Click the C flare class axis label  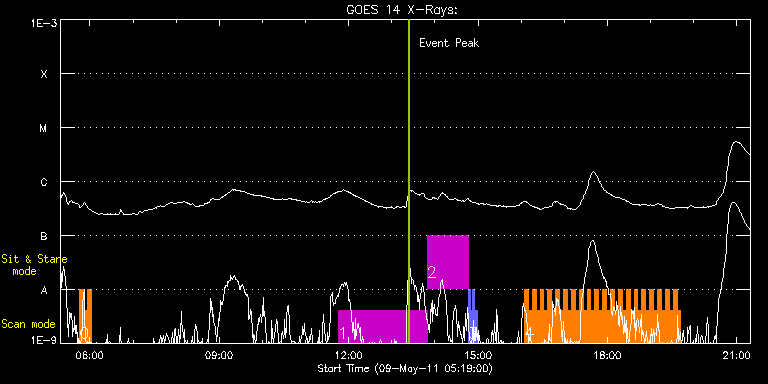(44, 182)
